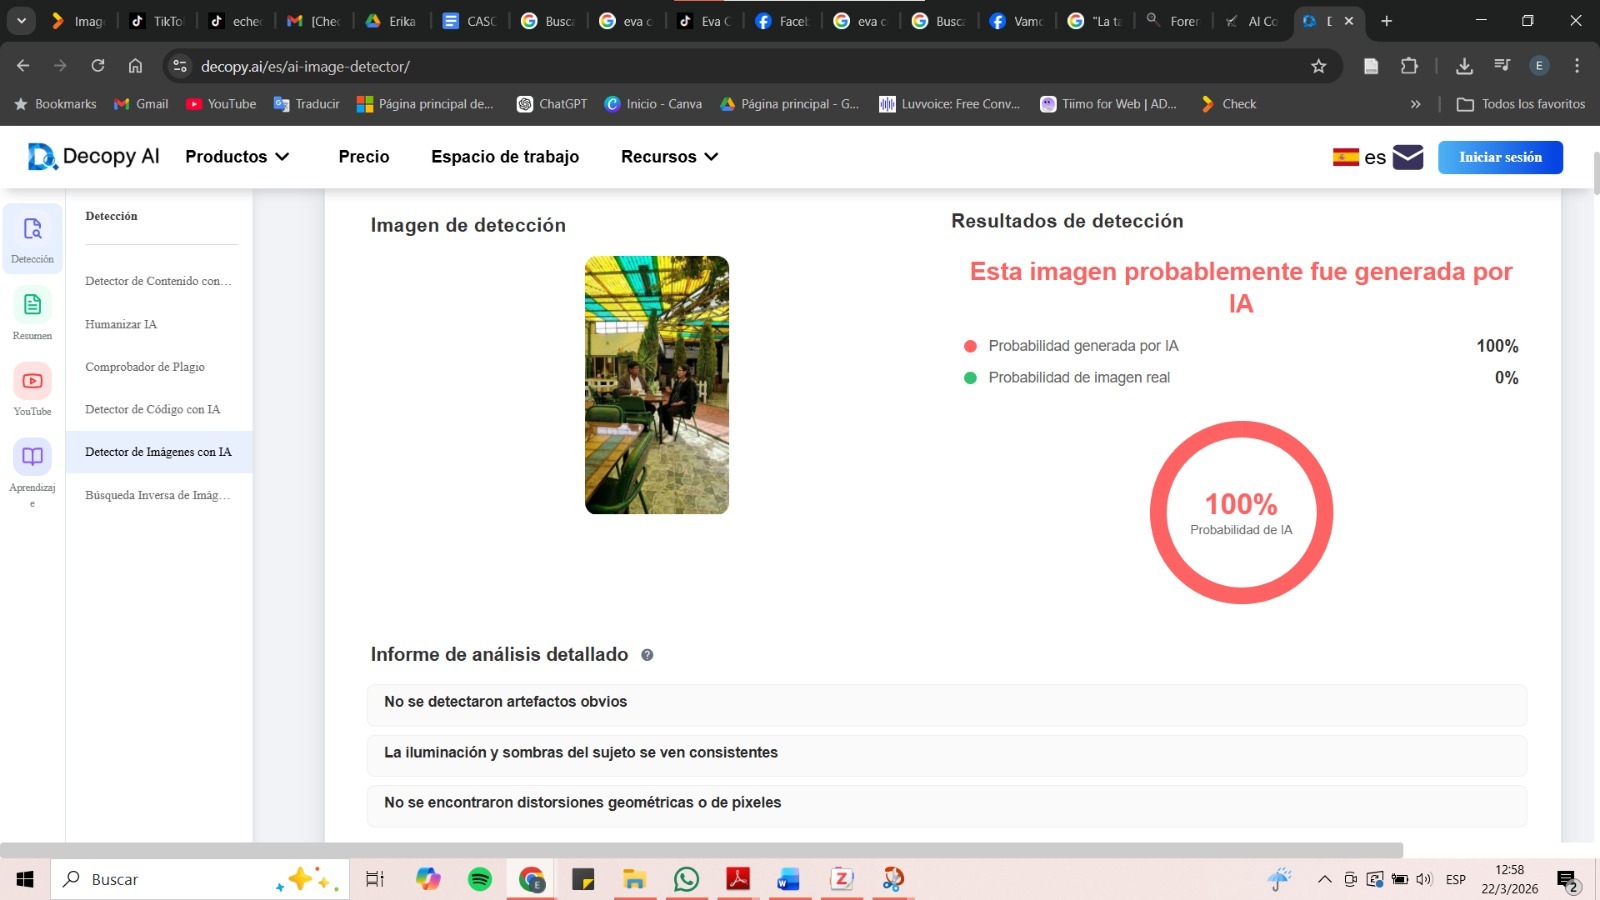This screenshot has height=900, width=1600.
Task: Expand the Recursos dropdown menu
Action: click(669, 157)
